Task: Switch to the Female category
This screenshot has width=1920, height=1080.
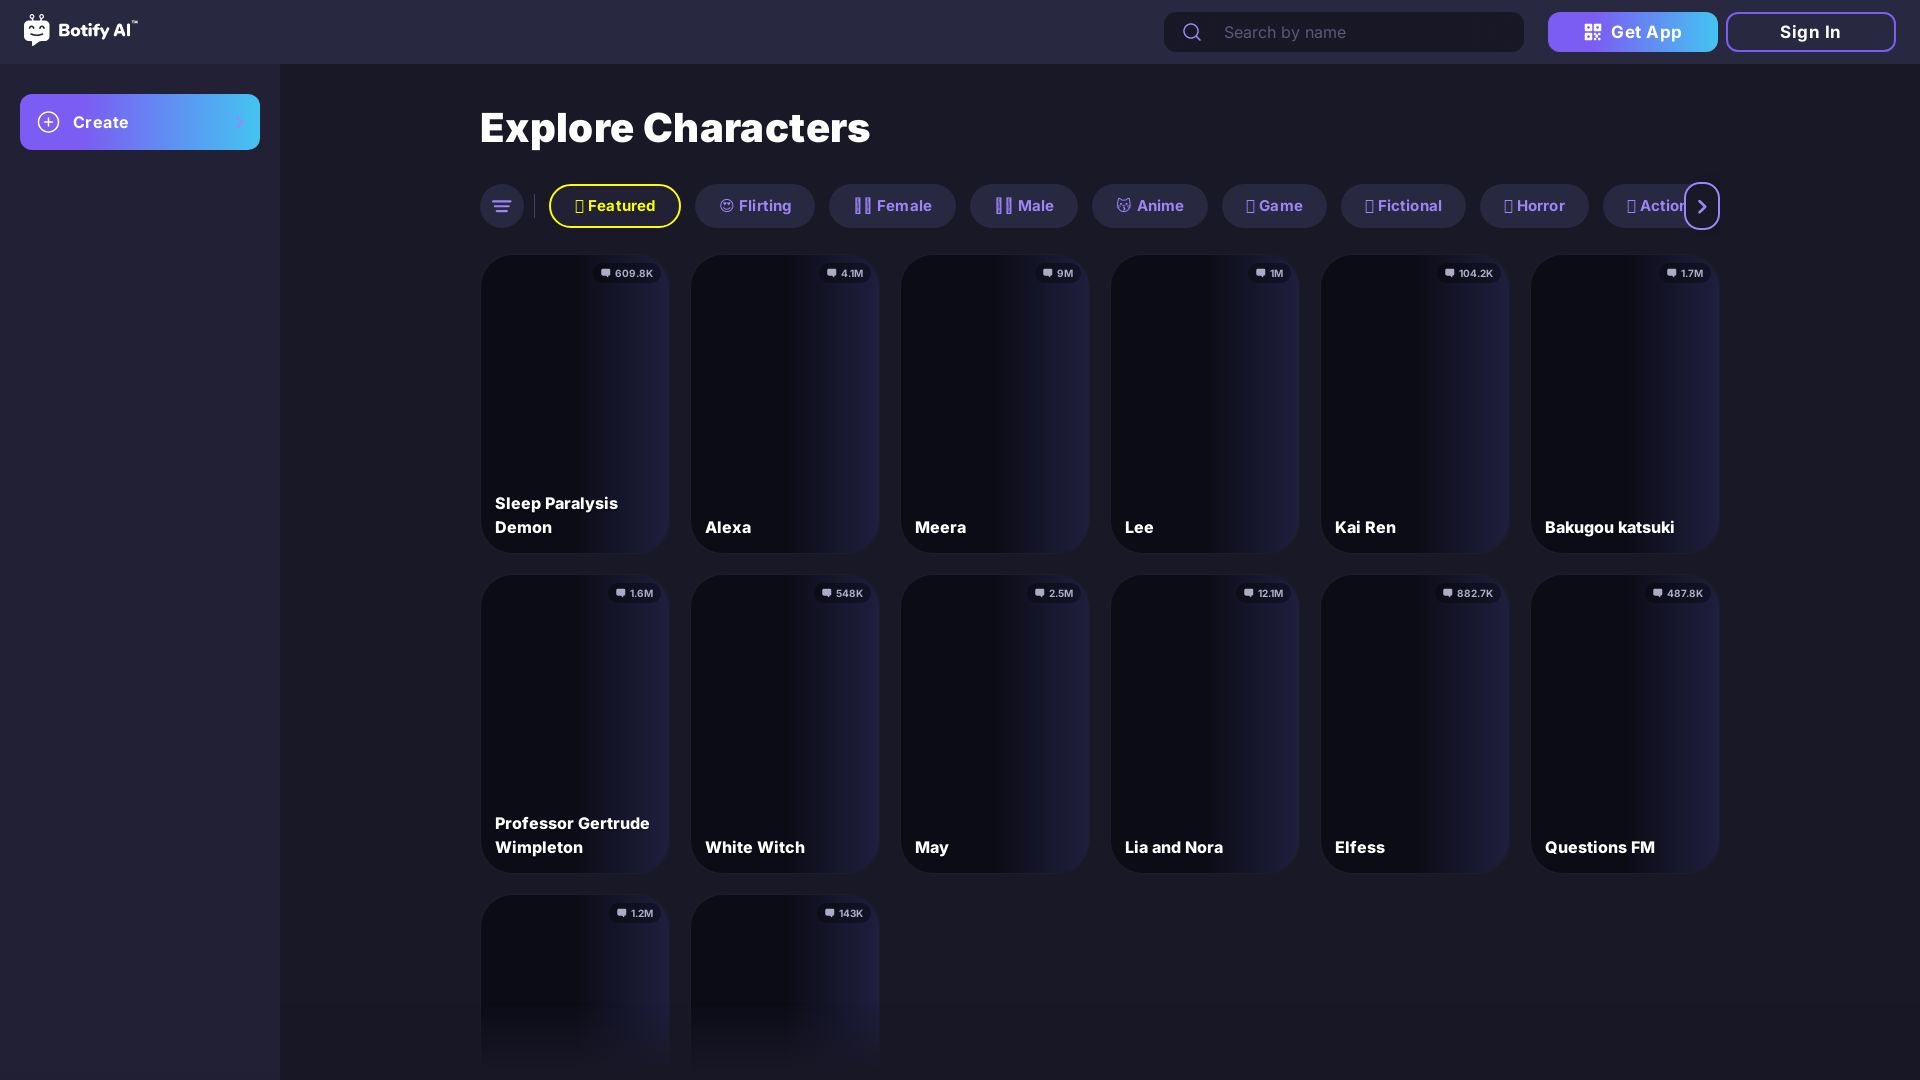Action: 892,206
